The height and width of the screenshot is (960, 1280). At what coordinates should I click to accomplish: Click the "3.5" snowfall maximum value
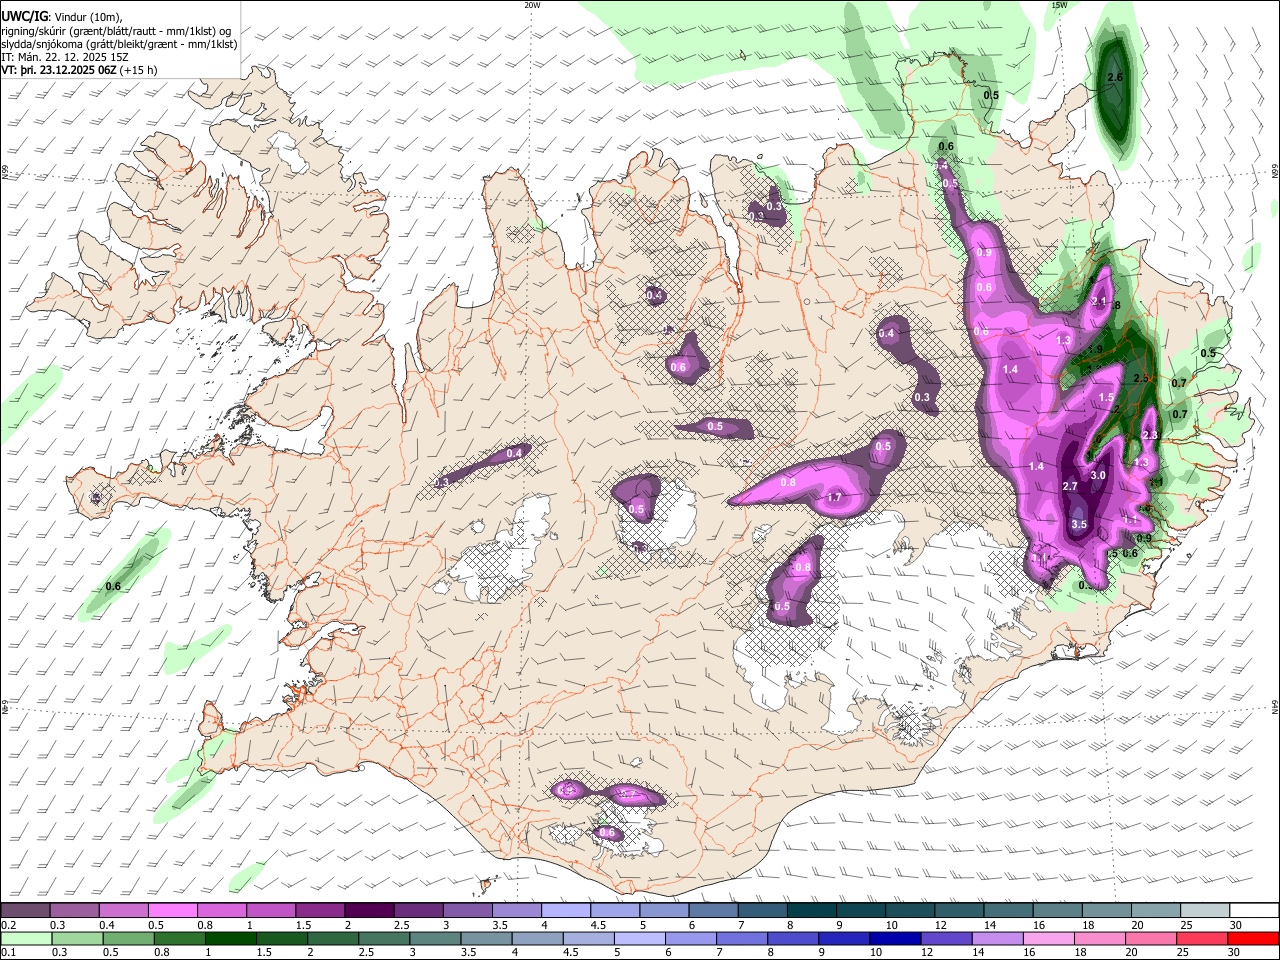coord(1079,524)
